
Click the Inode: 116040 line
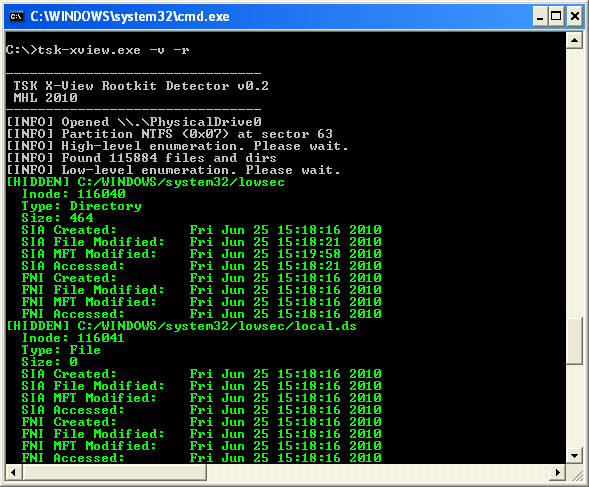74,194
